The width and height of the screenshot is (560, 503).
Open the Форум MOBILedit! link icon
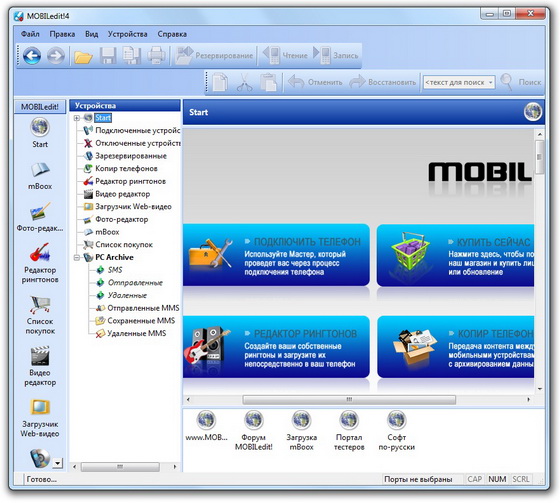[254, 420]
